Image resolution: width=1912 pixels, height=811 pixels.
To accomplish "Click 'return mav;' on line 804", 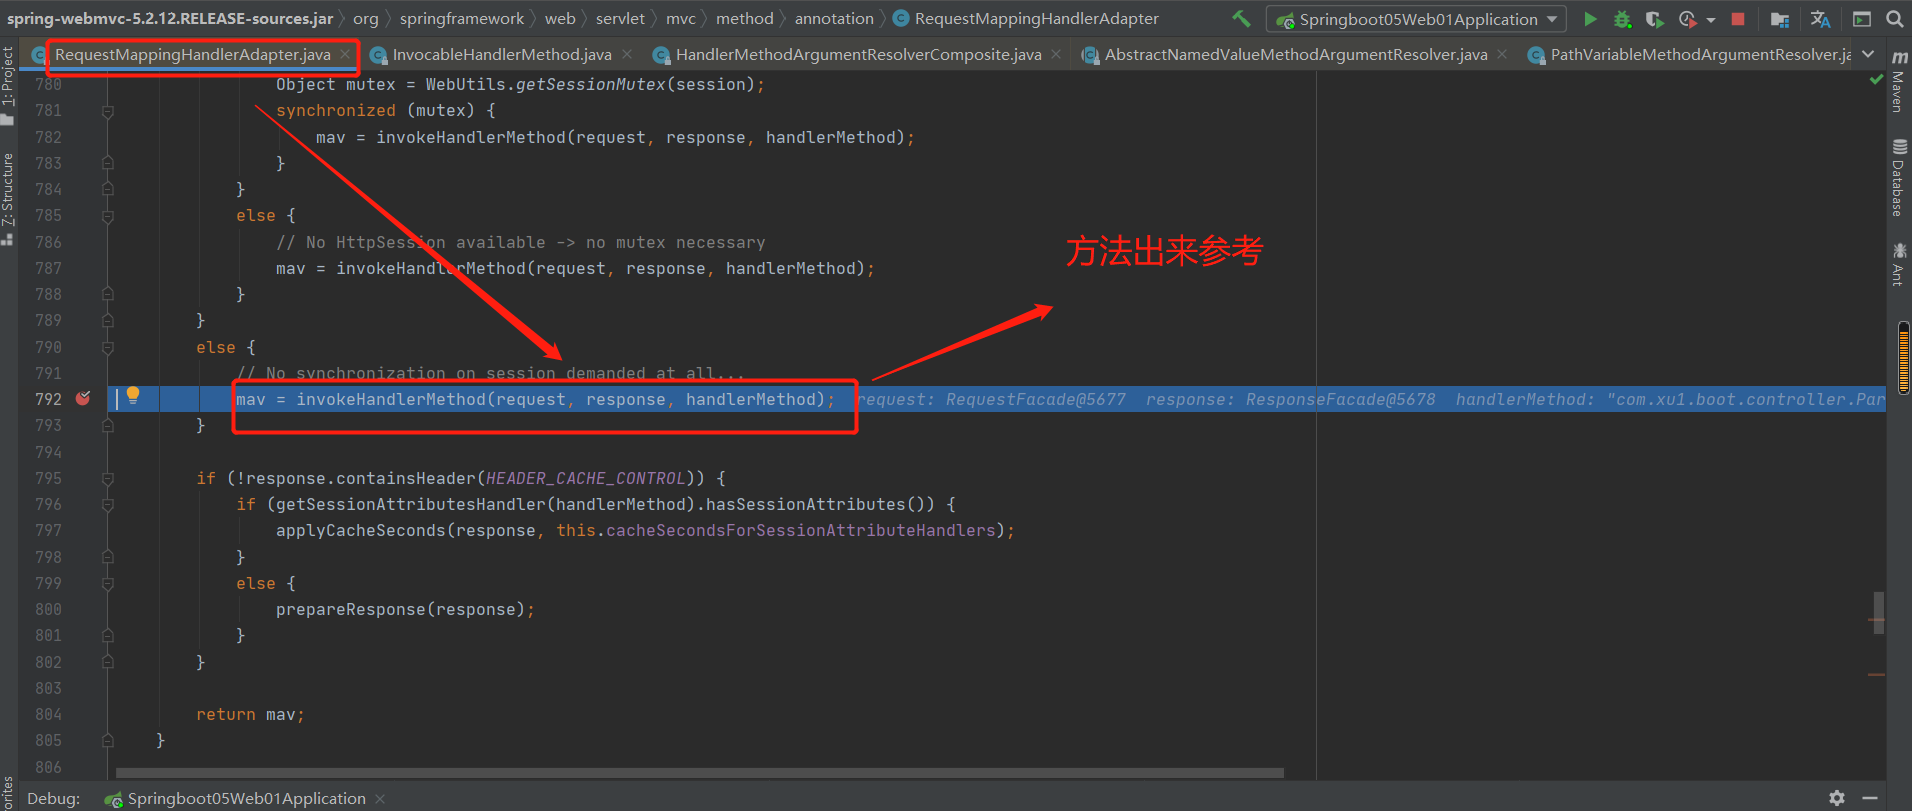I will 250,714.
